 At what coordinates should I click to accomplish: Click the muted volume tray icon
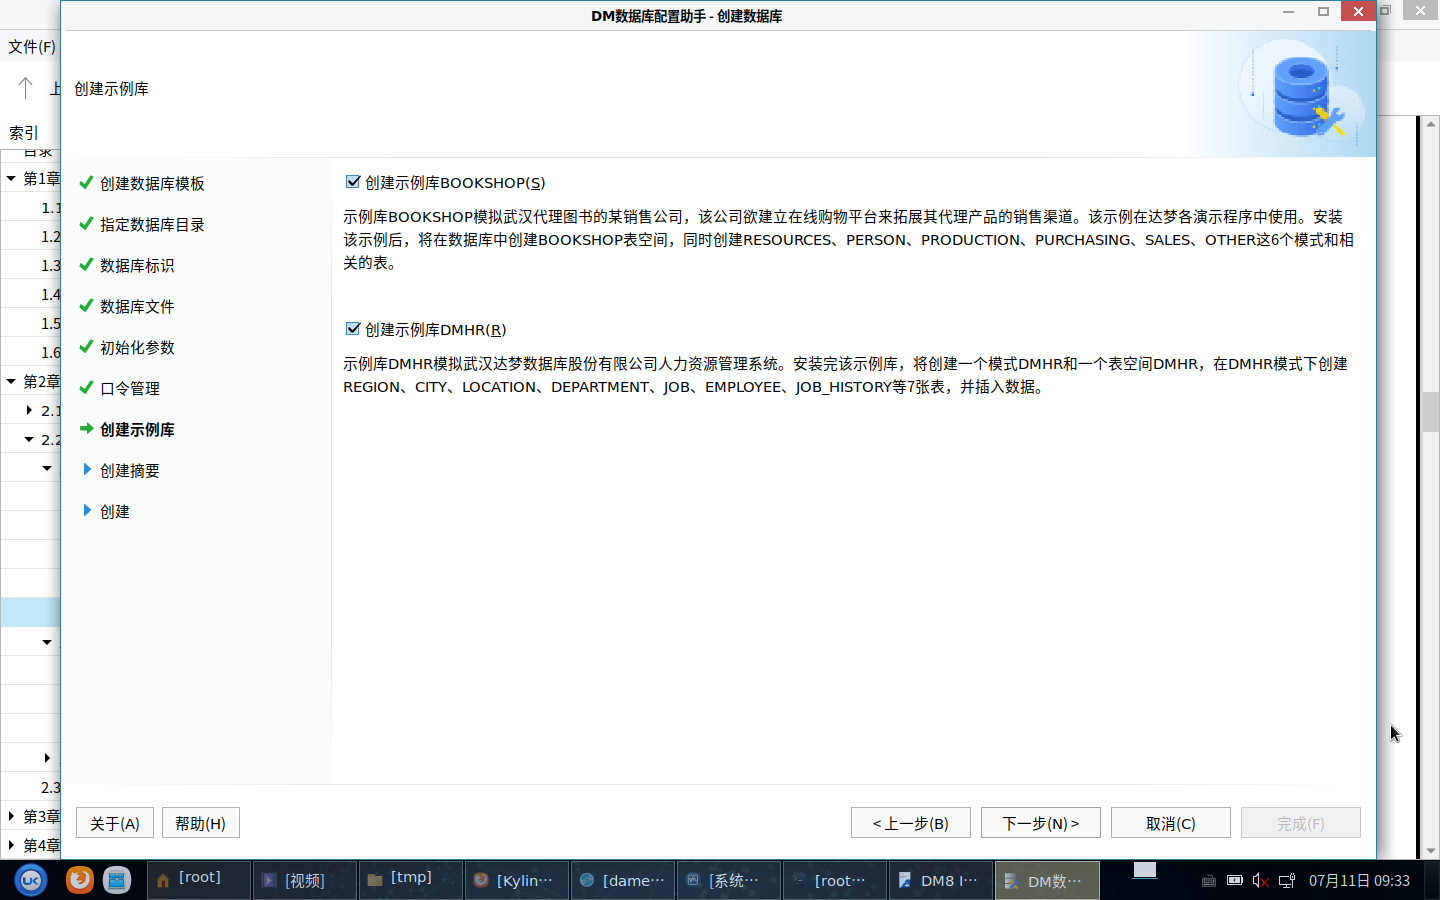pos(1260,881)
